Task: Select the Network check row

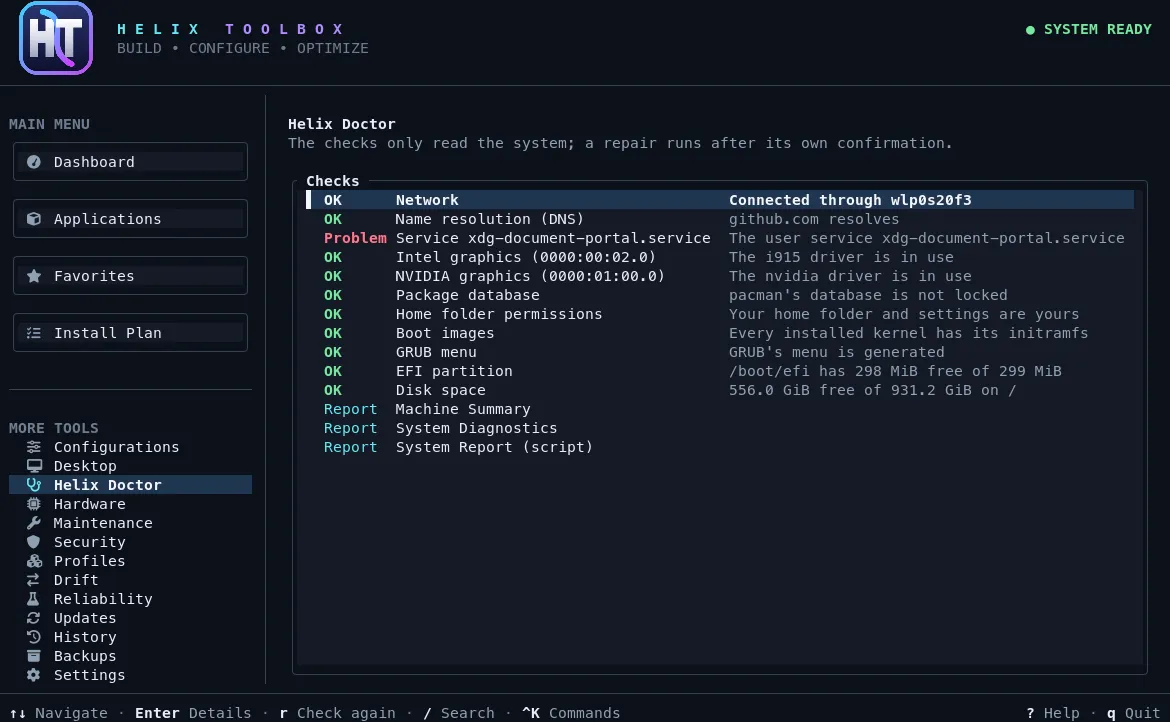Action: pos(720,200)
